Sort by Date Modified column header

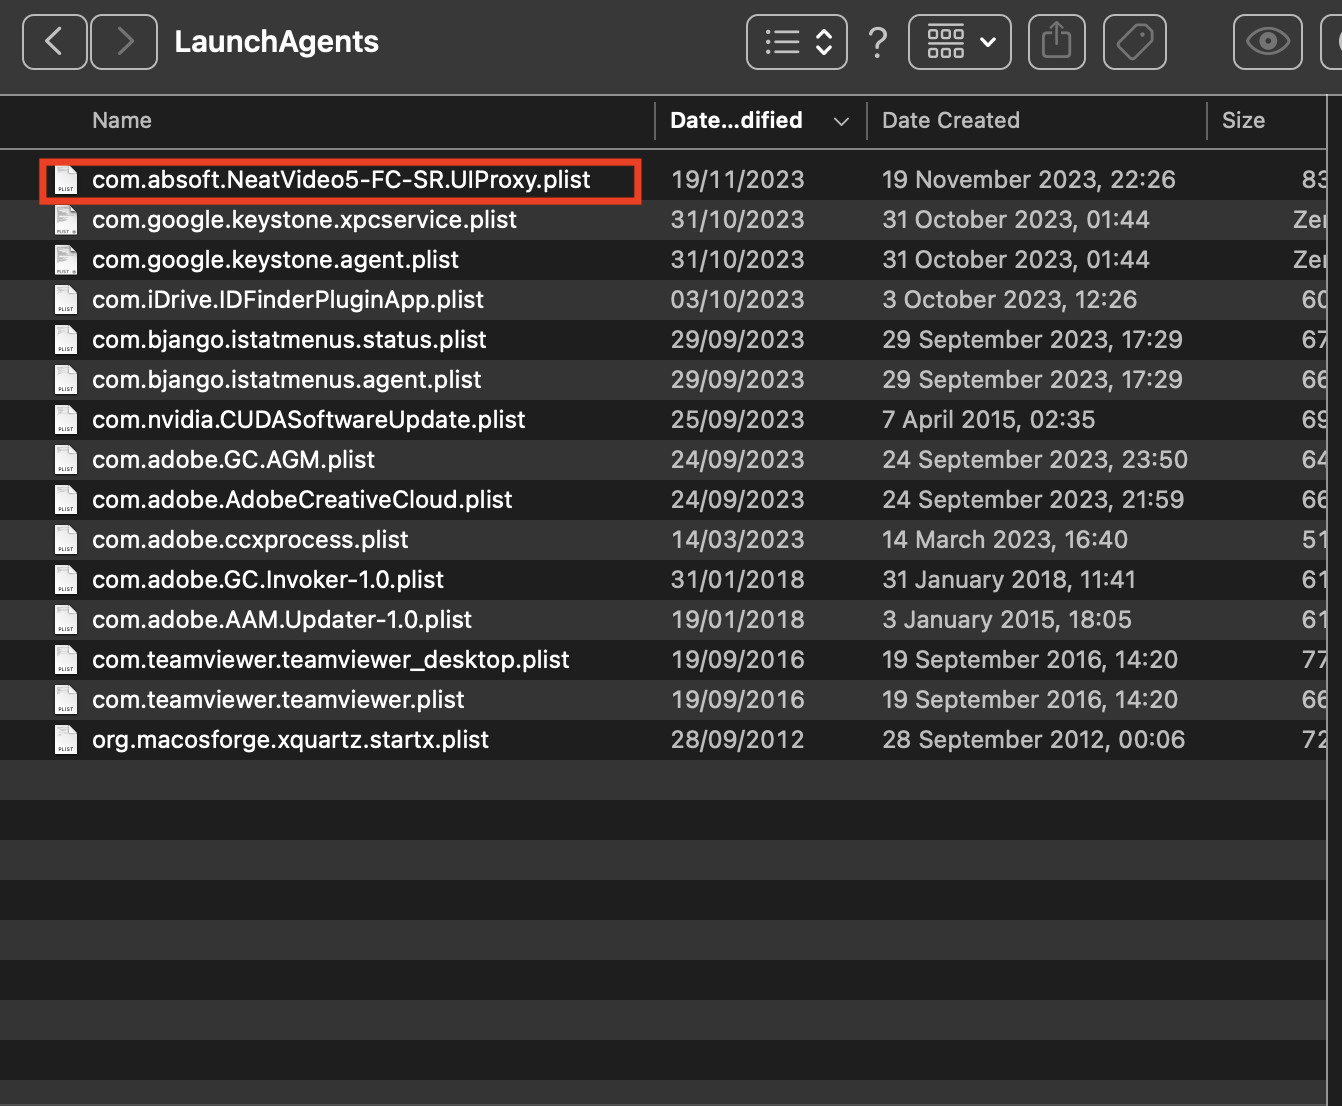point(736,121)
